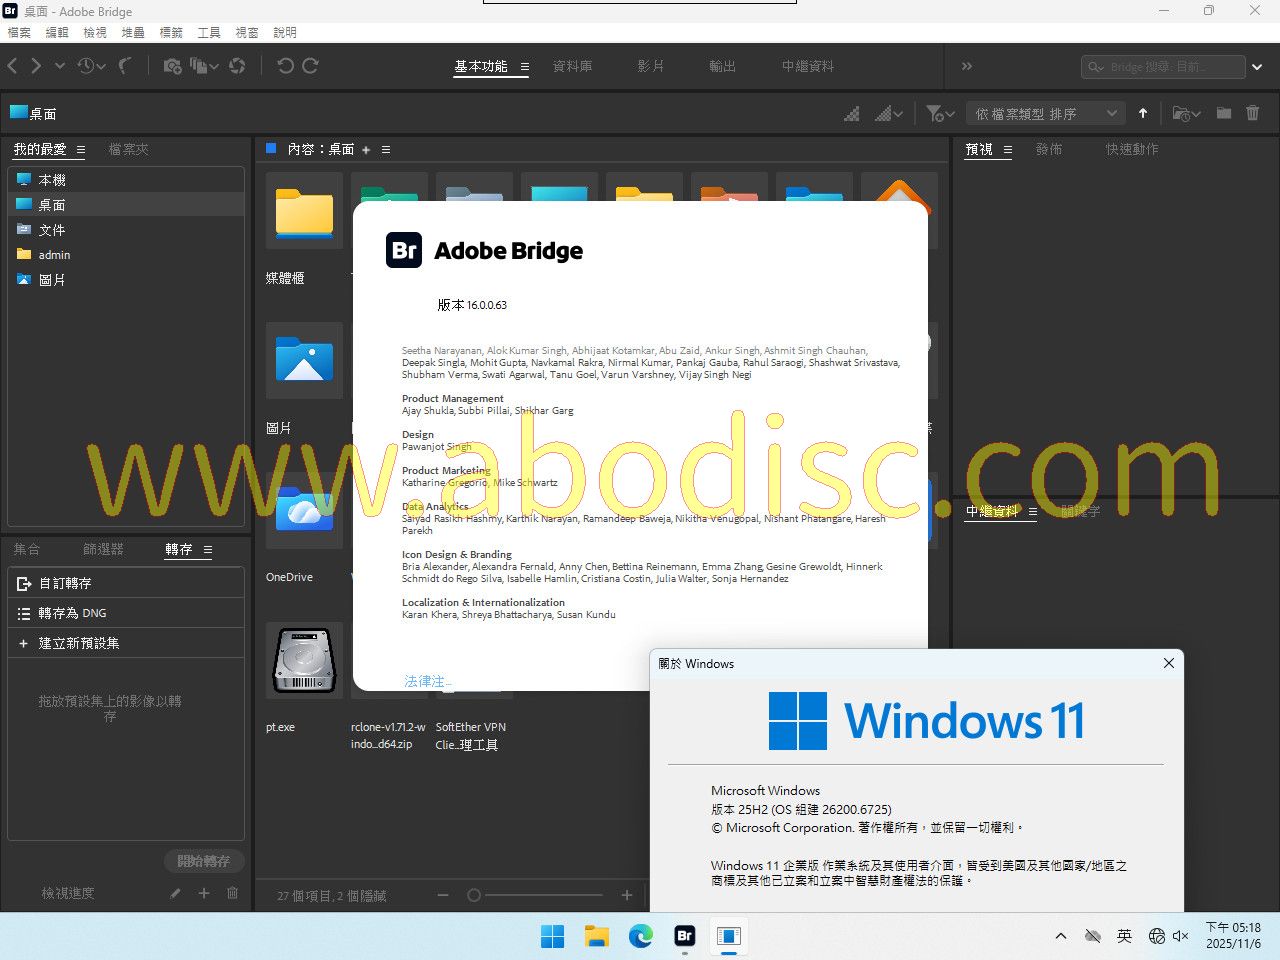Click the boomerang return-to-app icon
The image size is (1280, 960).
click(x=125, y=66)
